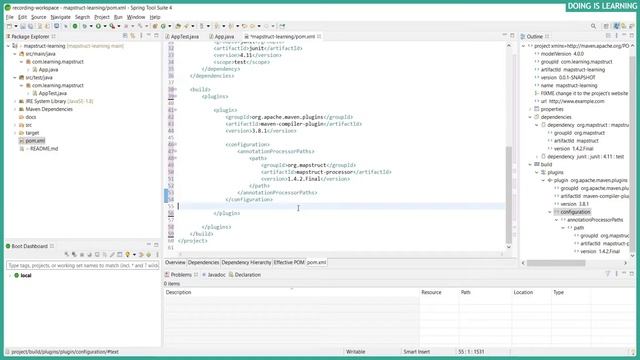Click the Location column header
The height and width of the screenshot is (360, 640).
point(531,292)
